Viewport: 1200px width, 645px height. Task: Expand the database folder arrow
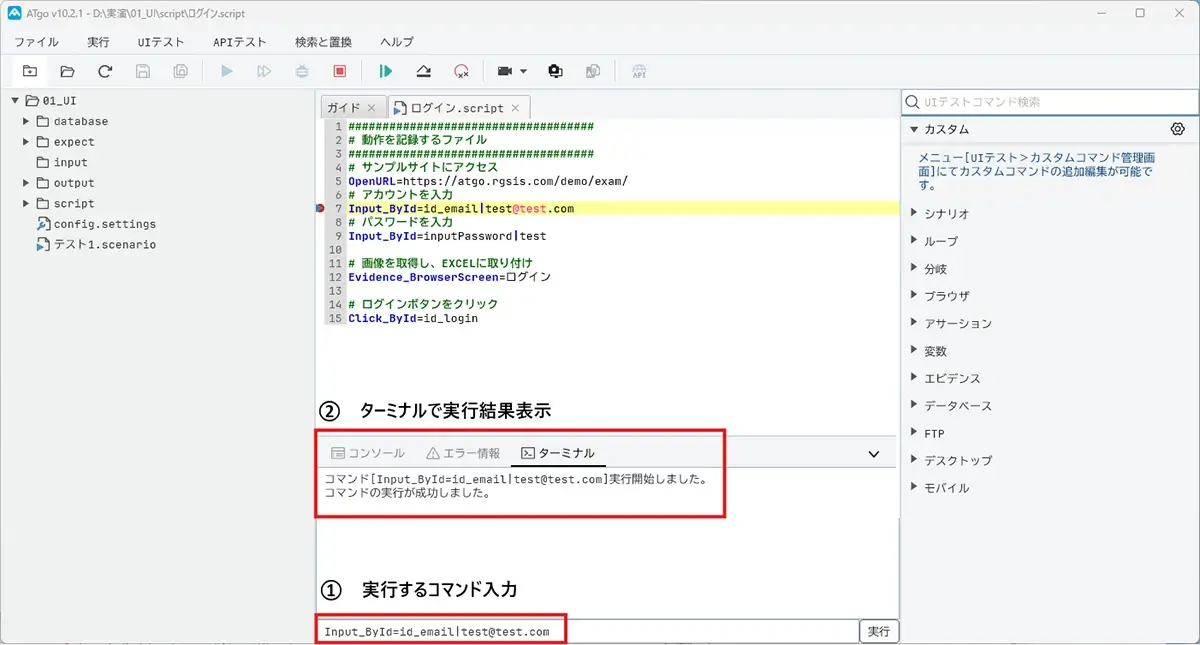[27, 121]
